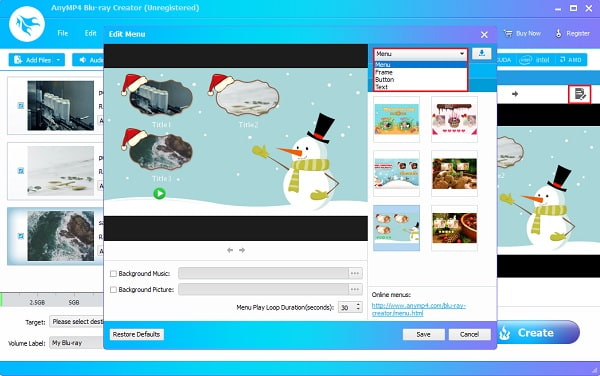Viewport: 600px width, 376px height.
Task: Go to next menu page arrow
Action: (242, 250)
